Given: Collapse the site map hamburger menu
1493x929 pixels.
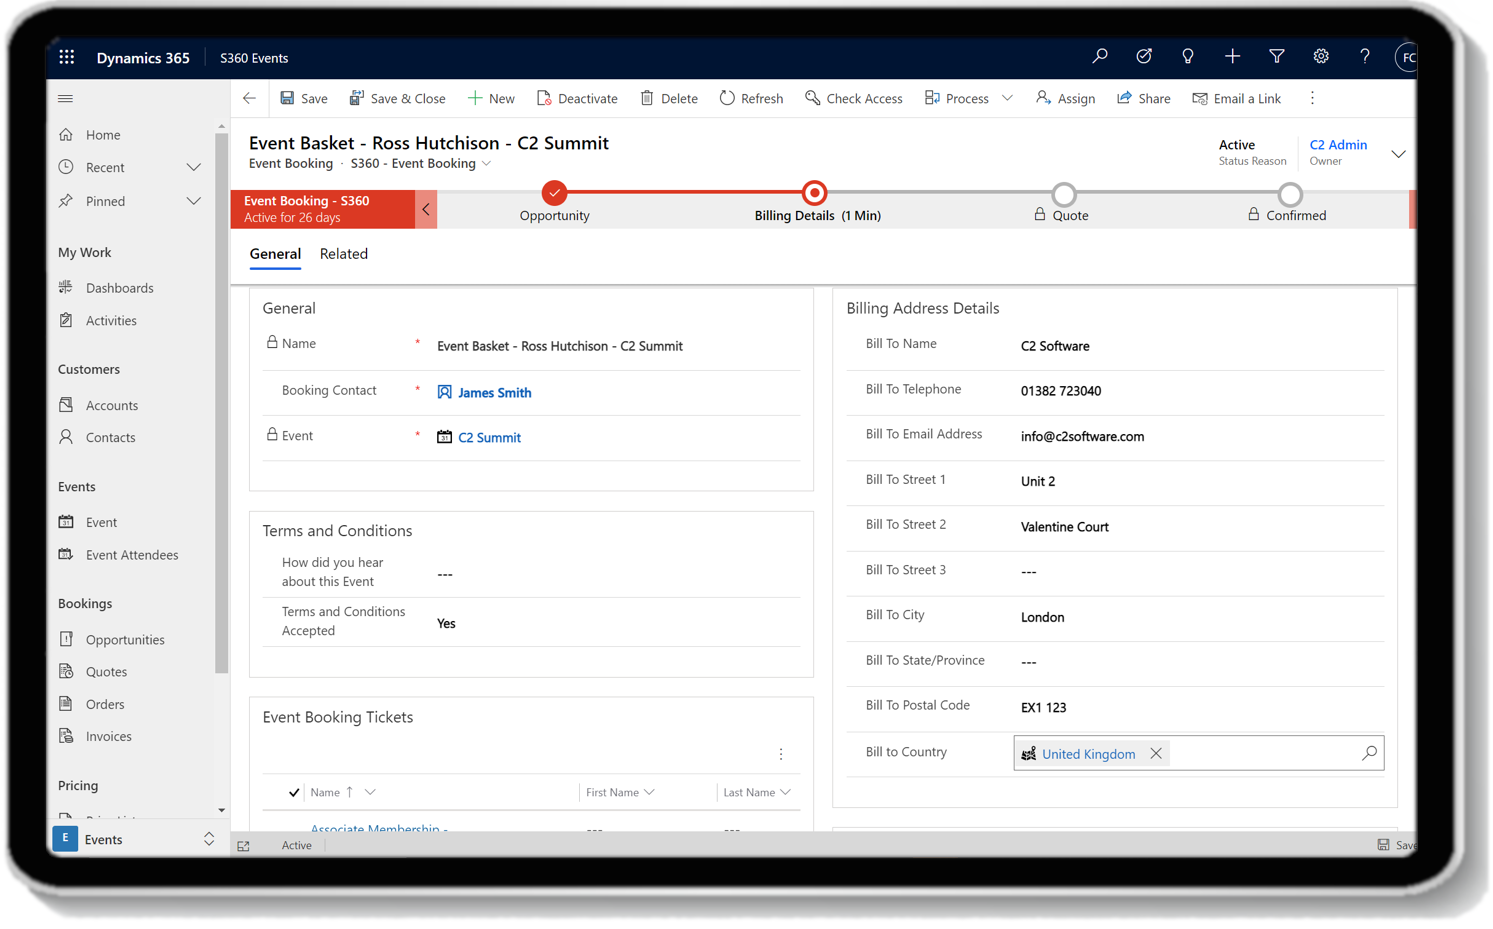Looking at the screenshot, I should pos(66,98).
